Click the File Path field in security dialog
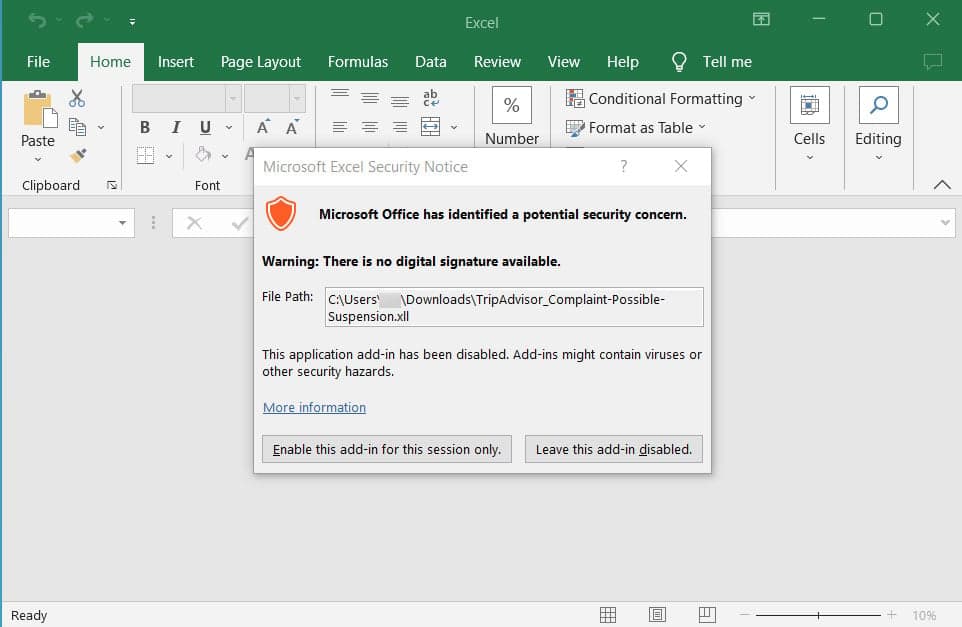Screen dimensions: 962x627 513,307
